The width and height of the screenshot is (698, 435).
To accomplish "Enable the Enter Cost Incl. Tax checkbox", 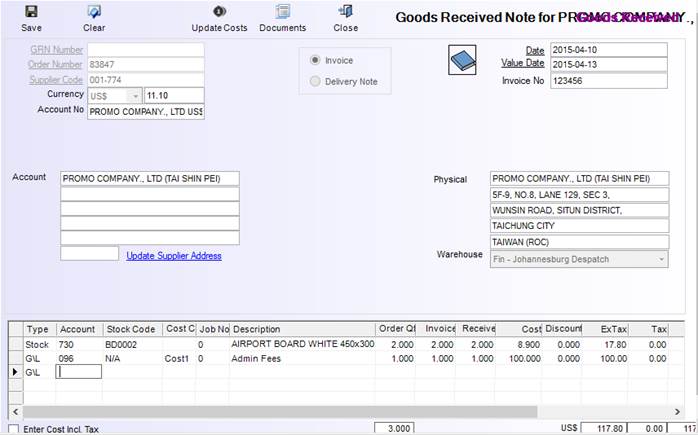I will (13, 428).
